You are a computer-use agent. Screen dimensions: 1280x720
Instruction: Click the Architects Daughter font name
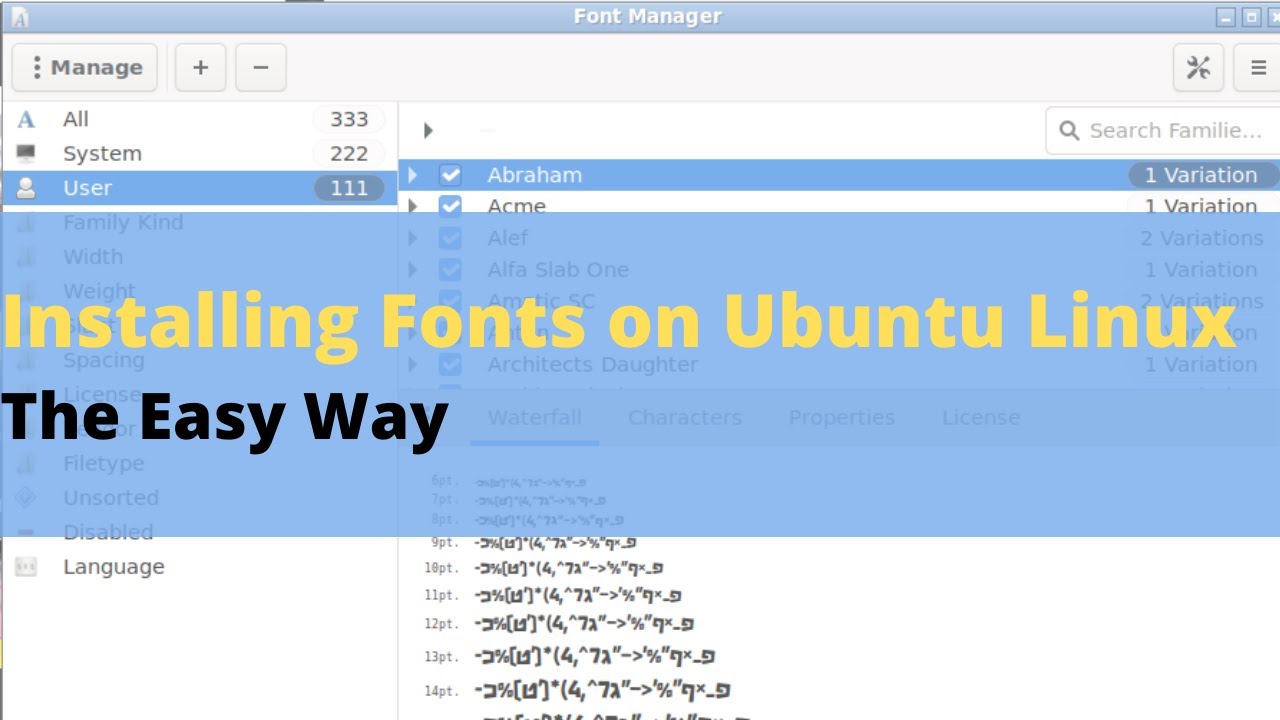tap(593, 364)
